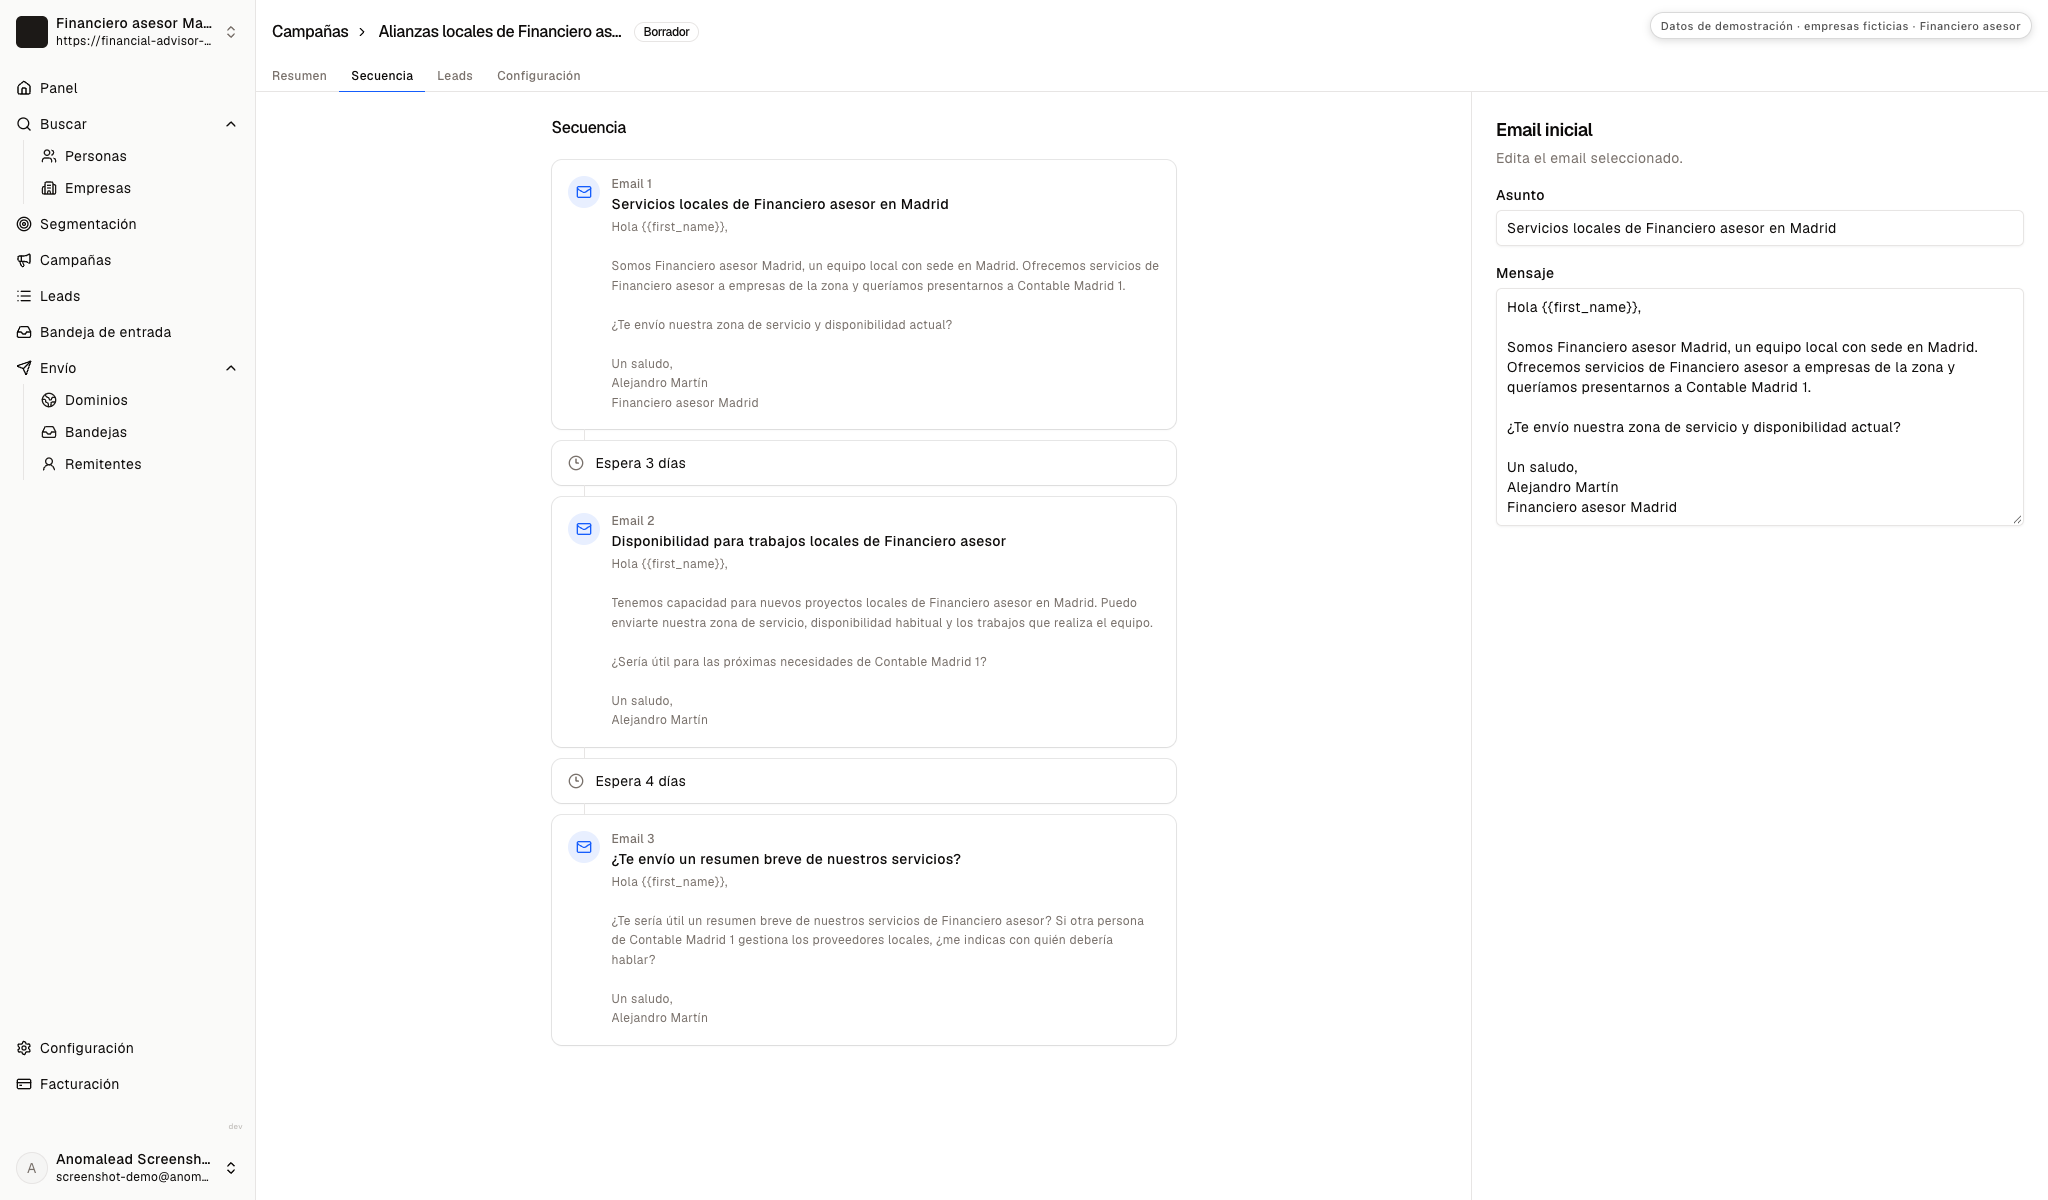Click the Email 2 envelope icon
Screen dimensions: 2048x1200
(x=584, y=529)
